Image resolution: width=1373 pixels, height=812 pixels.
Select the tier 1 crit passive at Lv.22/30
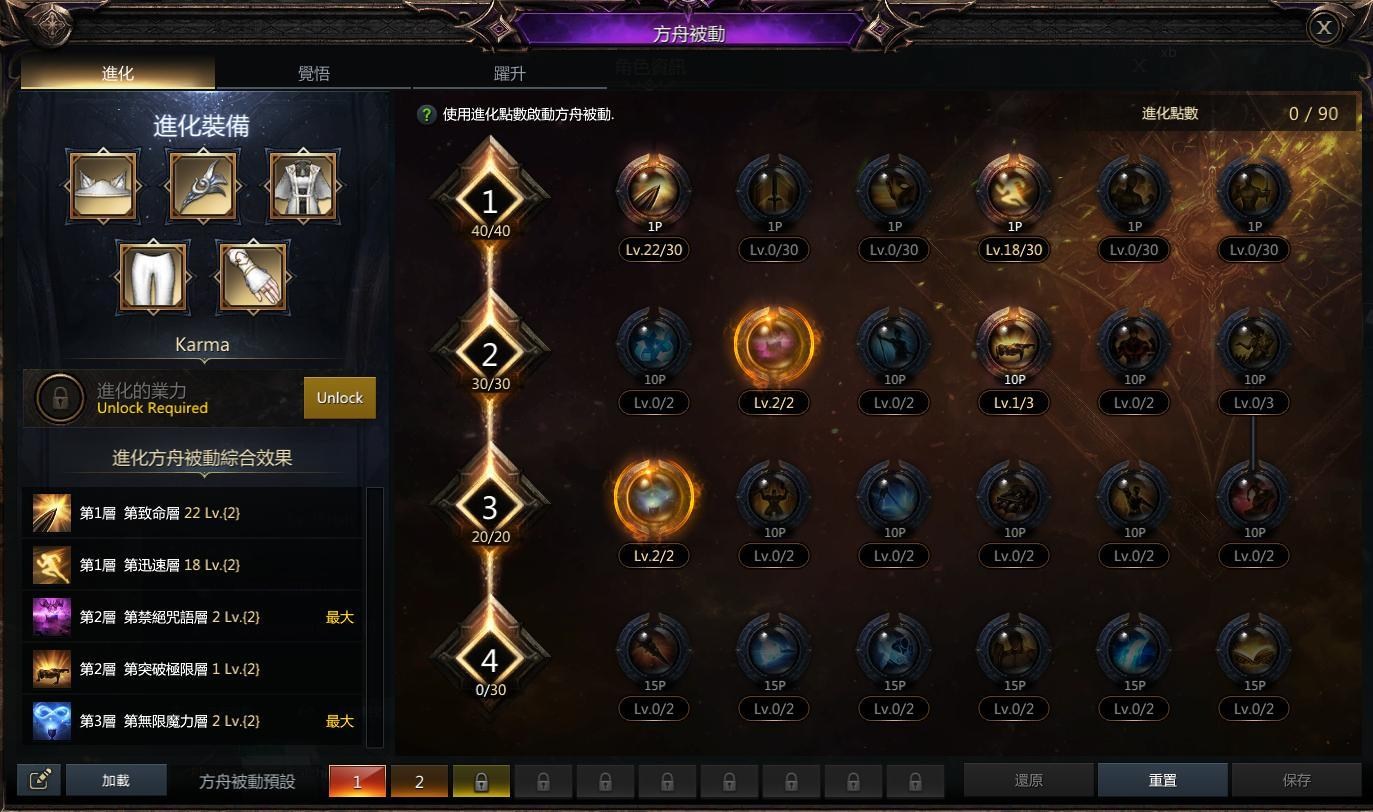(654, 189)
